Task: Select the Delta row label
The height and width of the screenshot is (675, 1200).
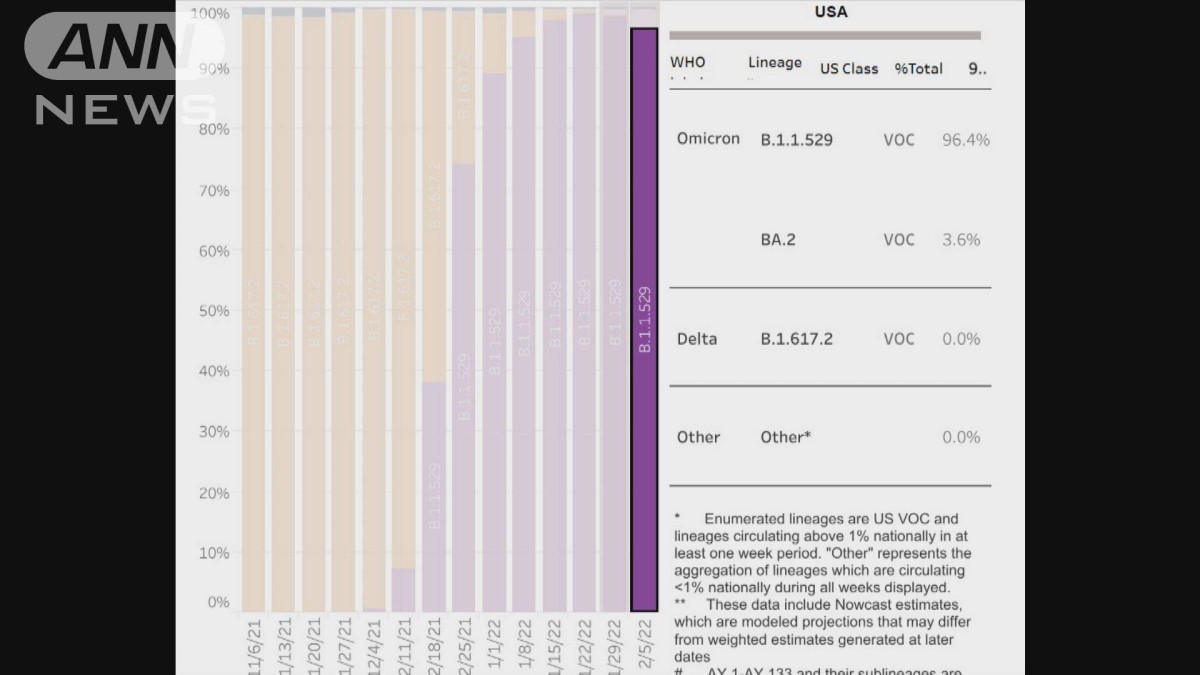Action: [x=697, y=339]
